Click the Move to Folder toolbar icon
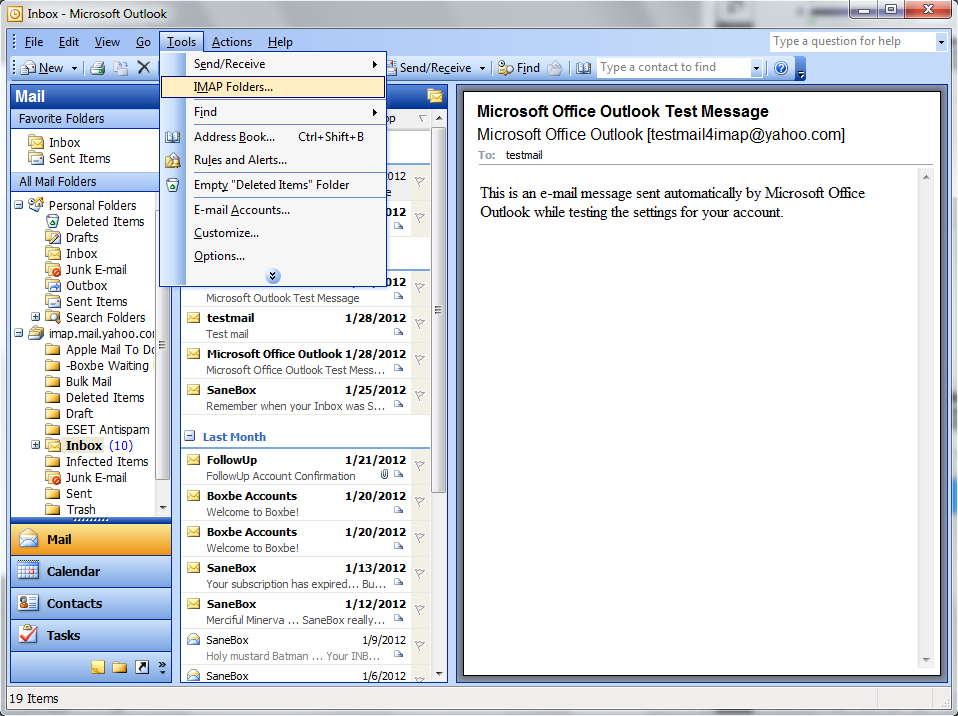 [x=121, y=68]
